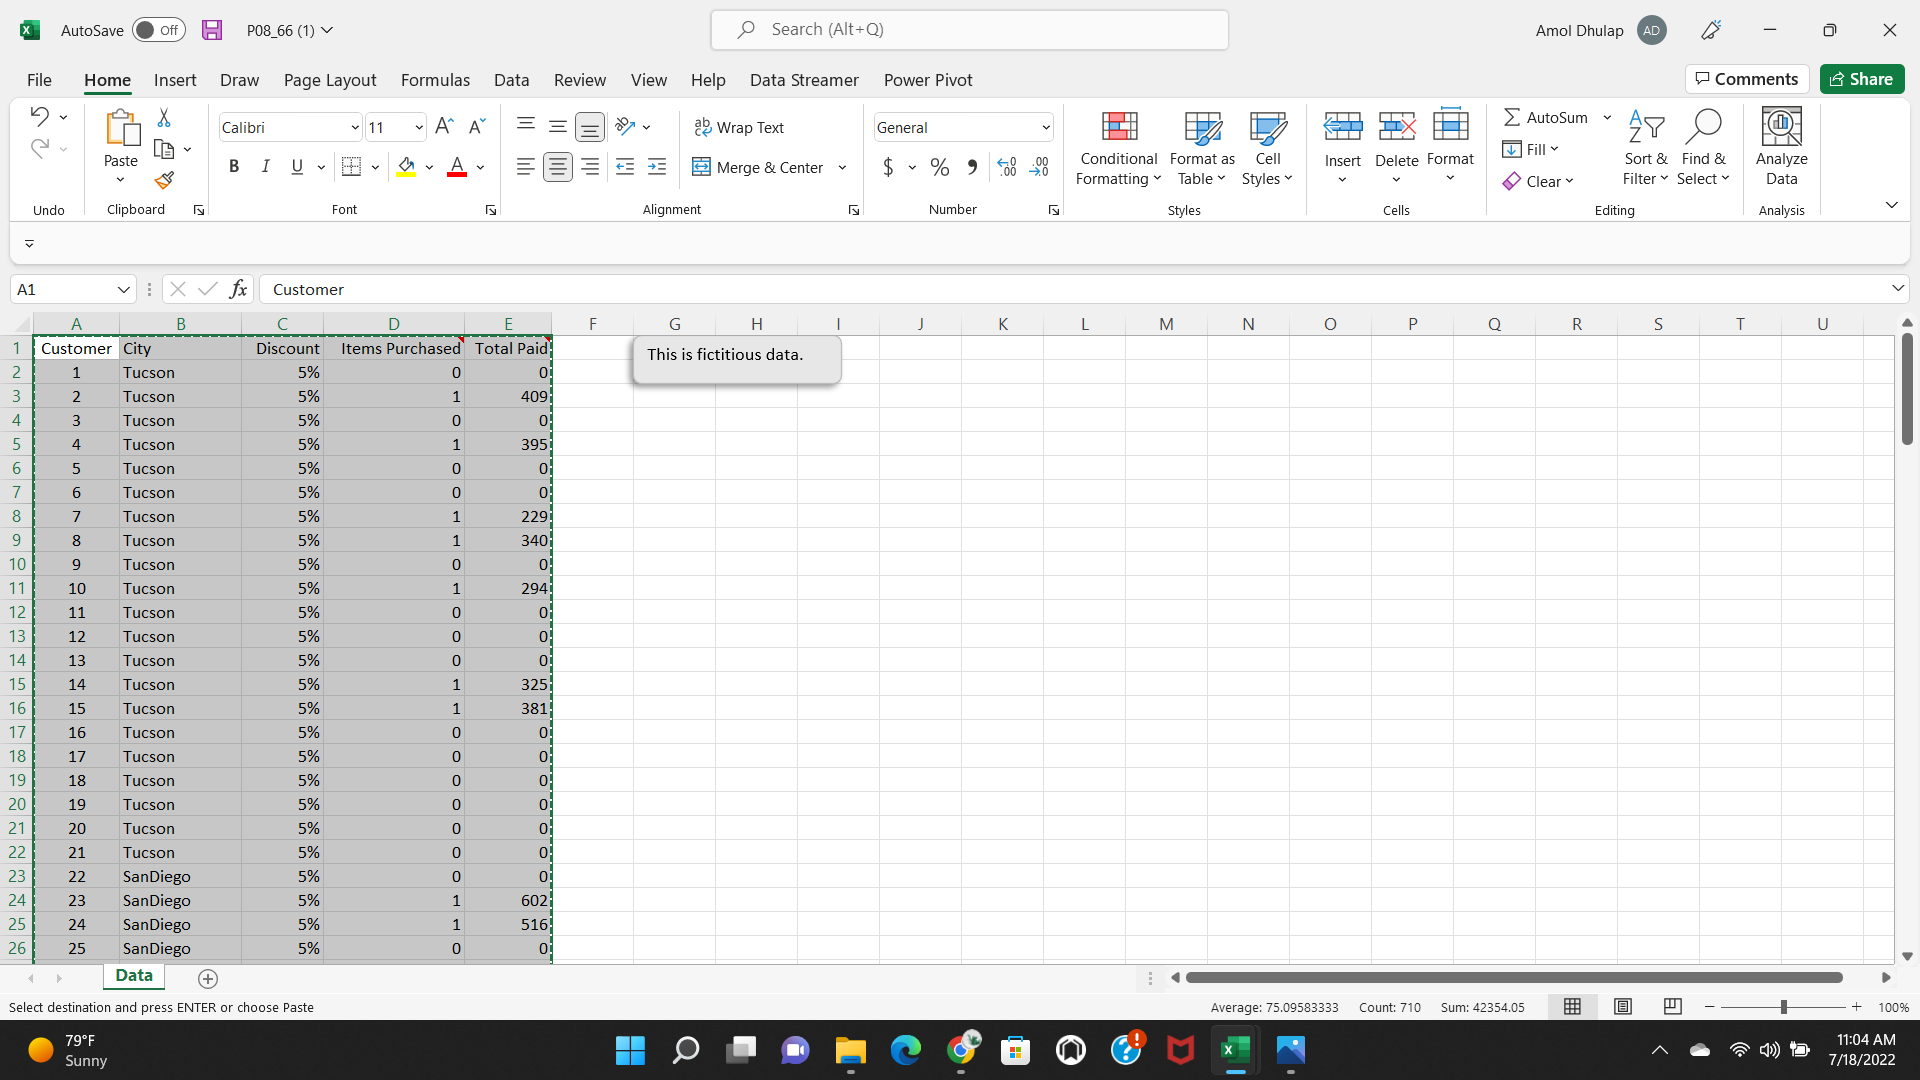Expand the Number Format dropdown
The image size is (1920, 1080).
[x=1046, y=127]
